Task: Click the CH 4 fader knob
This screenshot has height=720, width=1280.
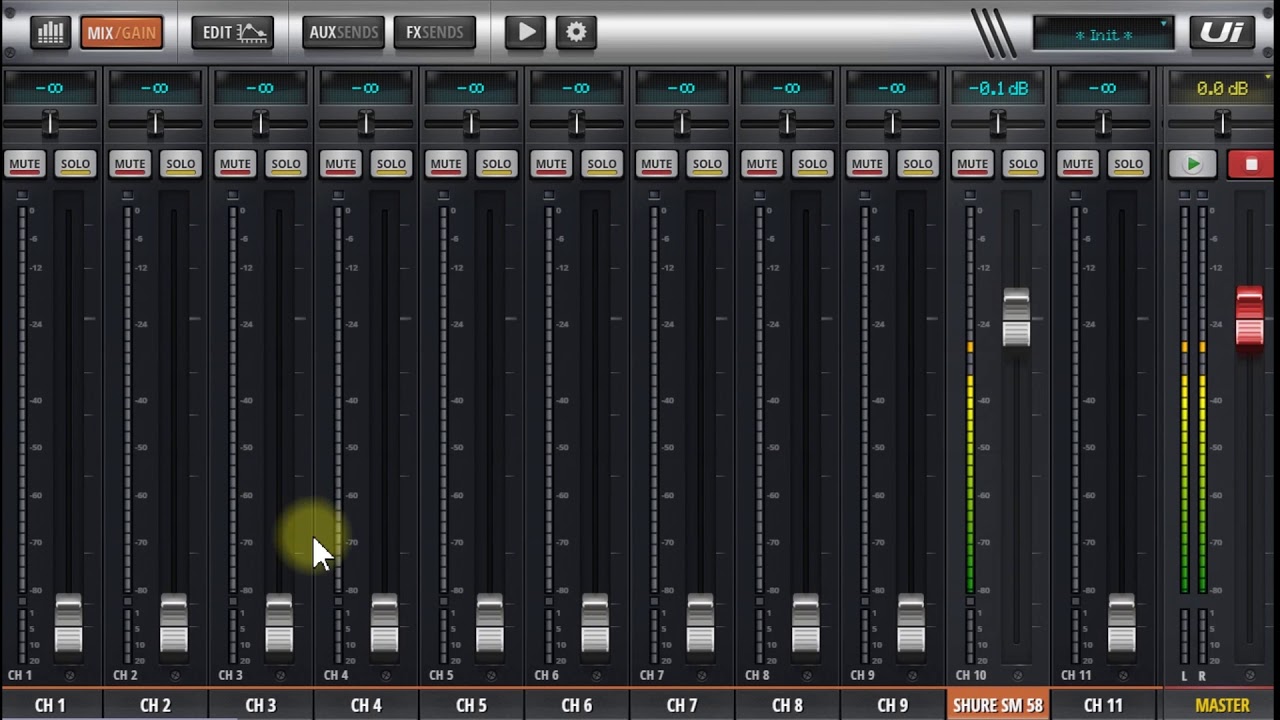Action: coord(384,623)
